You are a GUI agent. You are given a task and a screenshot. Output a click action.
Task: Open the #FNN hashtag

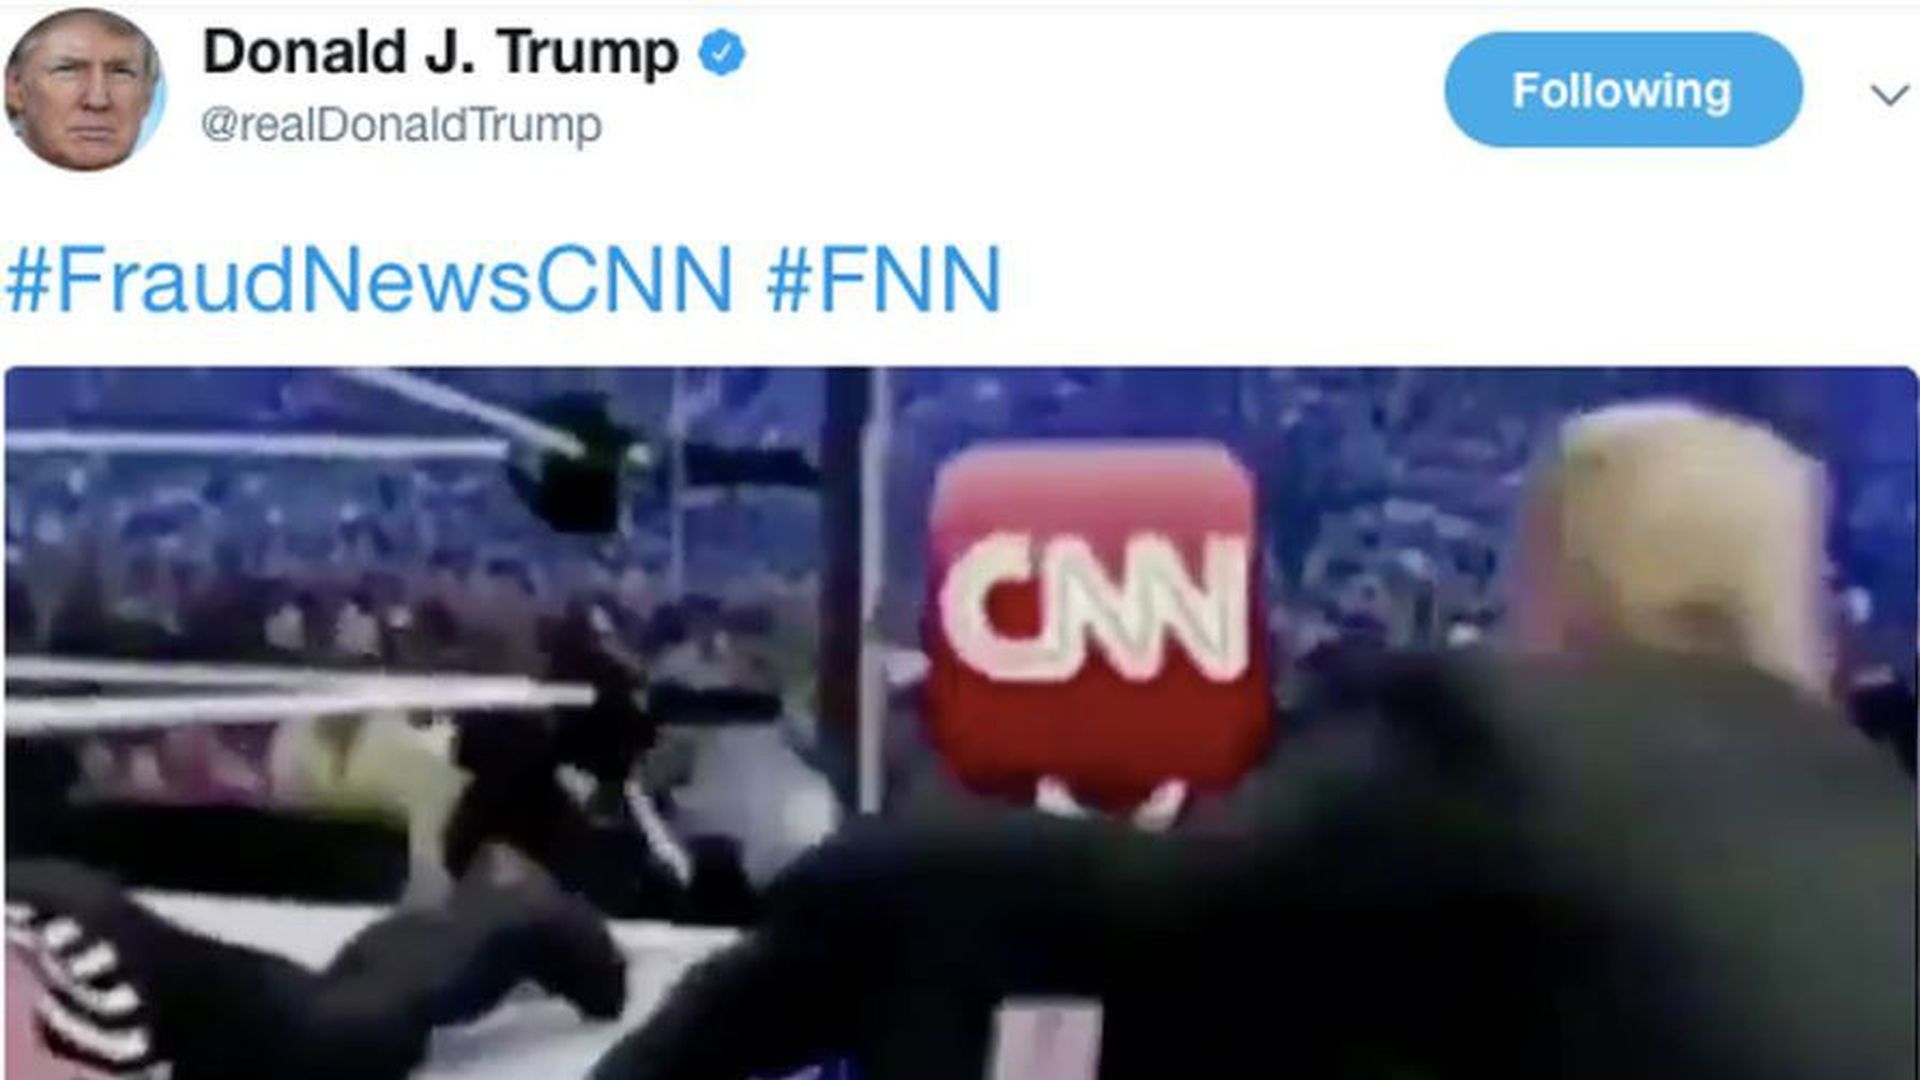[884, 279]
